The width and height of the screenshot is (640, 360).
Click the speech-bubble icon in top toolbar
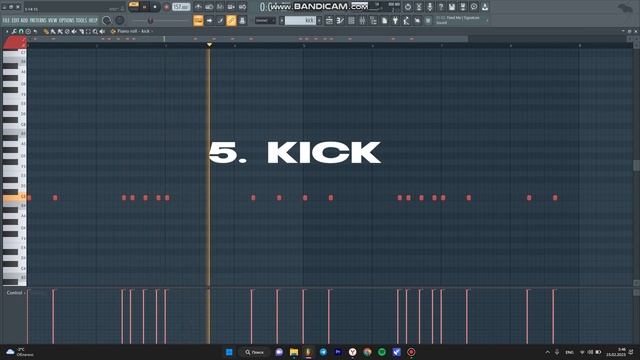click(x=474, y=7)
